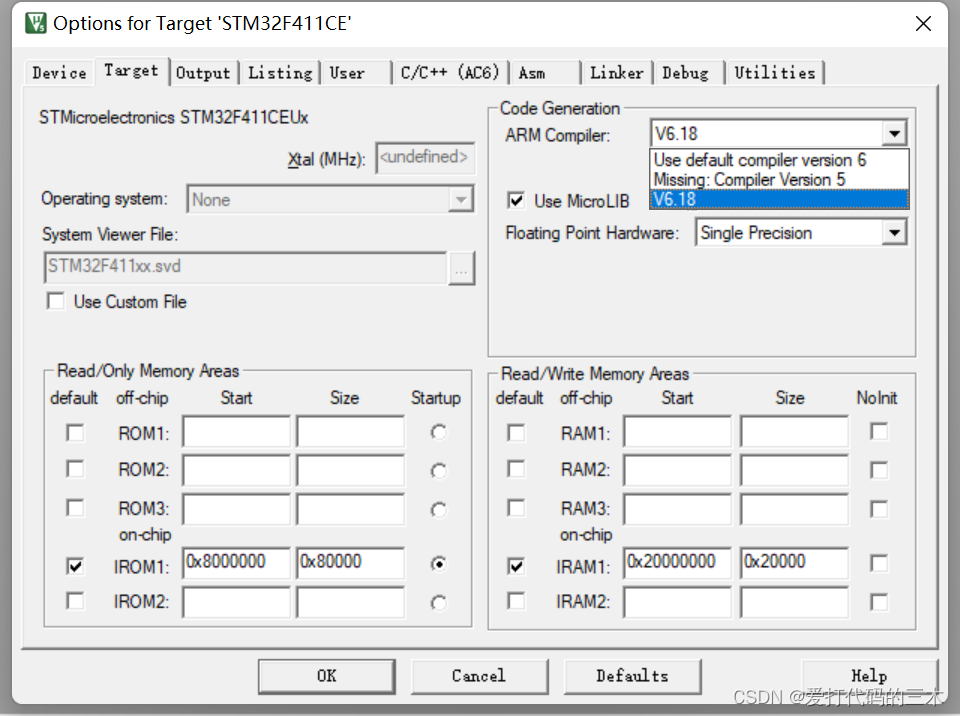Image resolution: width=960 pixels, height=716 pixels.
Task: Click the IRAM2 Size field
Action: click(795, 601)
